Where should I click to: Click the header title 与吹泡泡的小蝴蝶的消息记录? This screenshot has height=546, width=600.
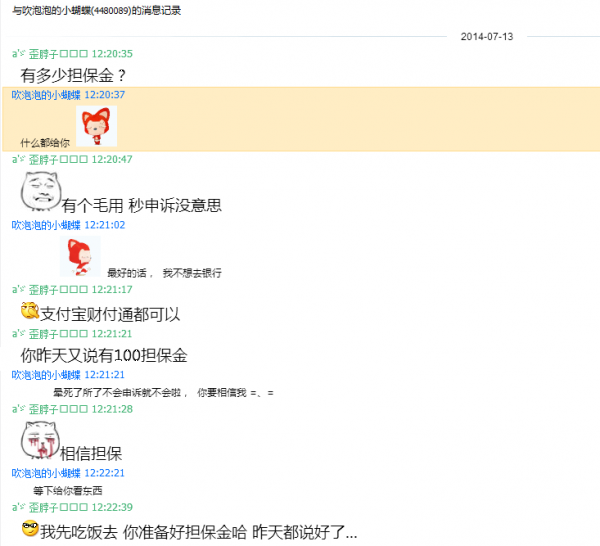click(x=96, y=11)
